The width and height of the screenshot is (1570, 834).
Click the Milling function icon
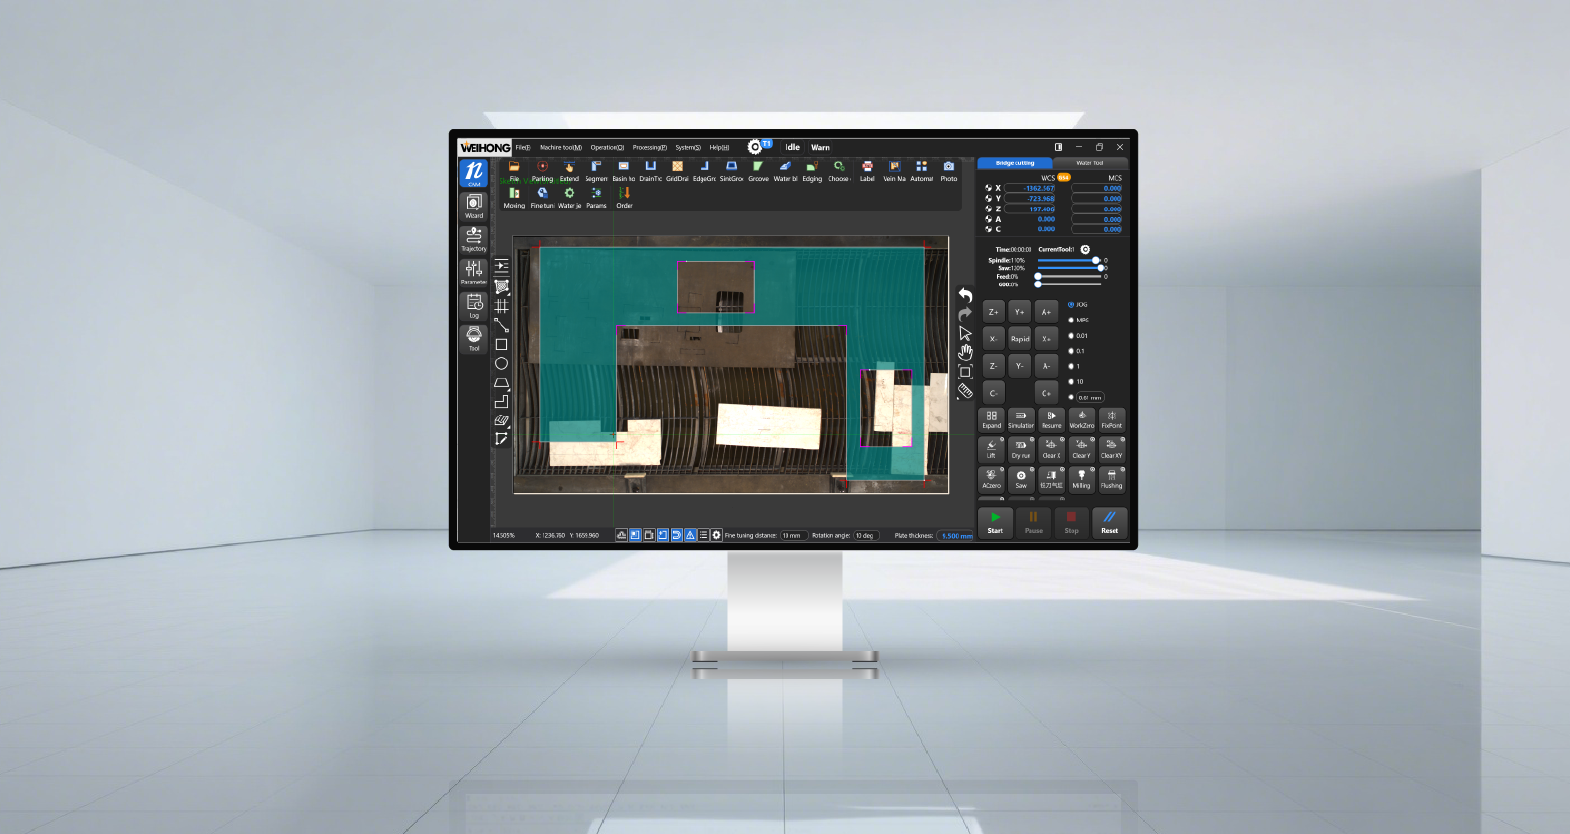(1081, 479)
